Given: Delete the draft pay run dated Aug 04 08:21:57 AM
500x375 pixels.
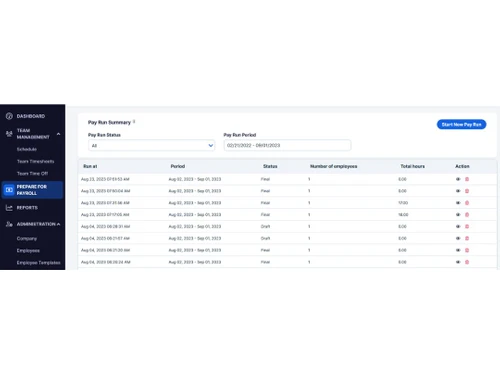Looking at the screenshot, I should [x=467, y=238].
